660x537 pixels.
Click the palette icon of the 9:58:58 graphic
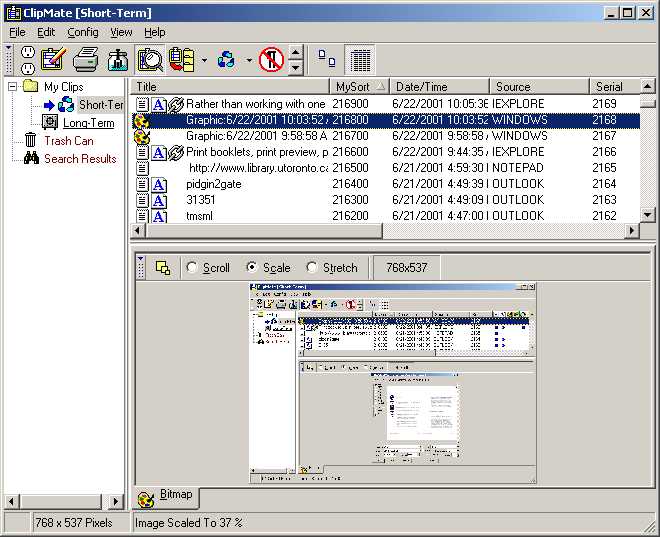coord(142,137)
